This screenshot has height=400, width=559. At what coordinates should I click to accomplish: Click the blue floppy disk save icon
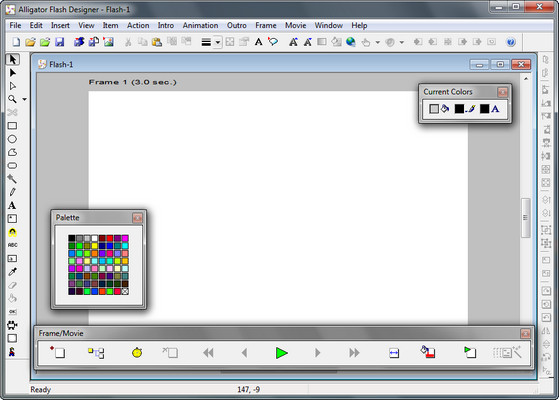[60, 42]
